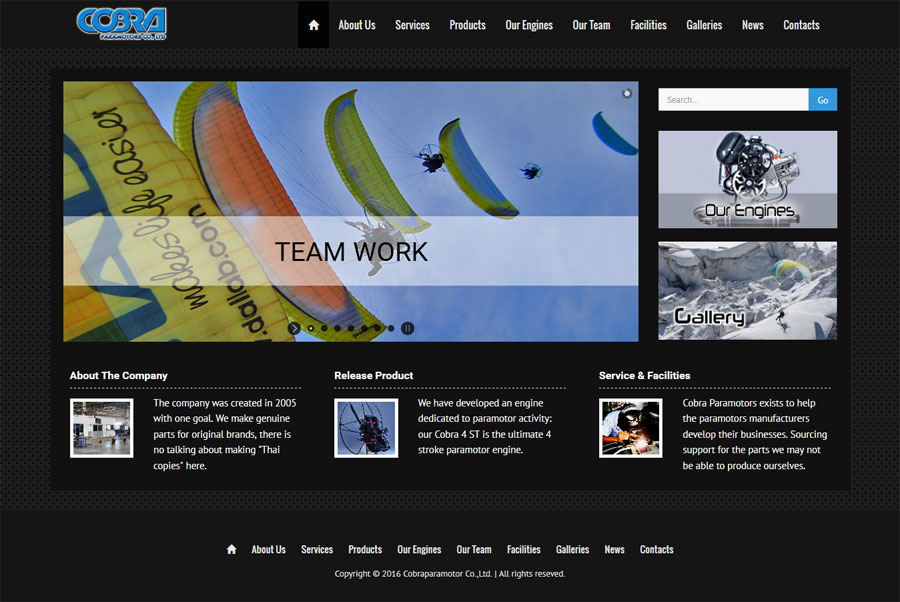Image resolution: width=900 pixels, height=602 pixels.
Task: Go to the home icon in the top navigation
Action: coord(313,25)
